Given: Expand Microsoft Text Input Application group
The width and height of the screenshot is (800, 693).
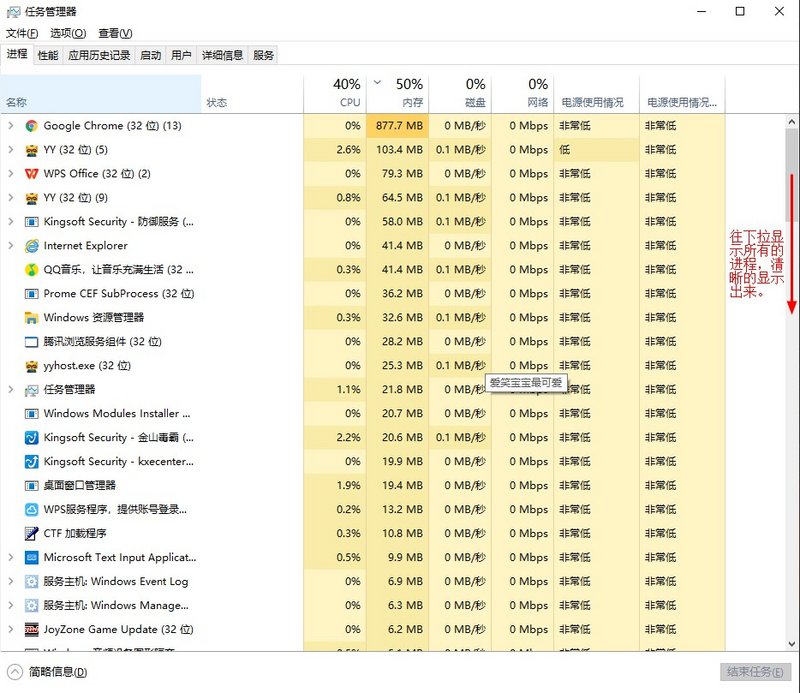Looking at the screenshot, I should tap(11, 557).
